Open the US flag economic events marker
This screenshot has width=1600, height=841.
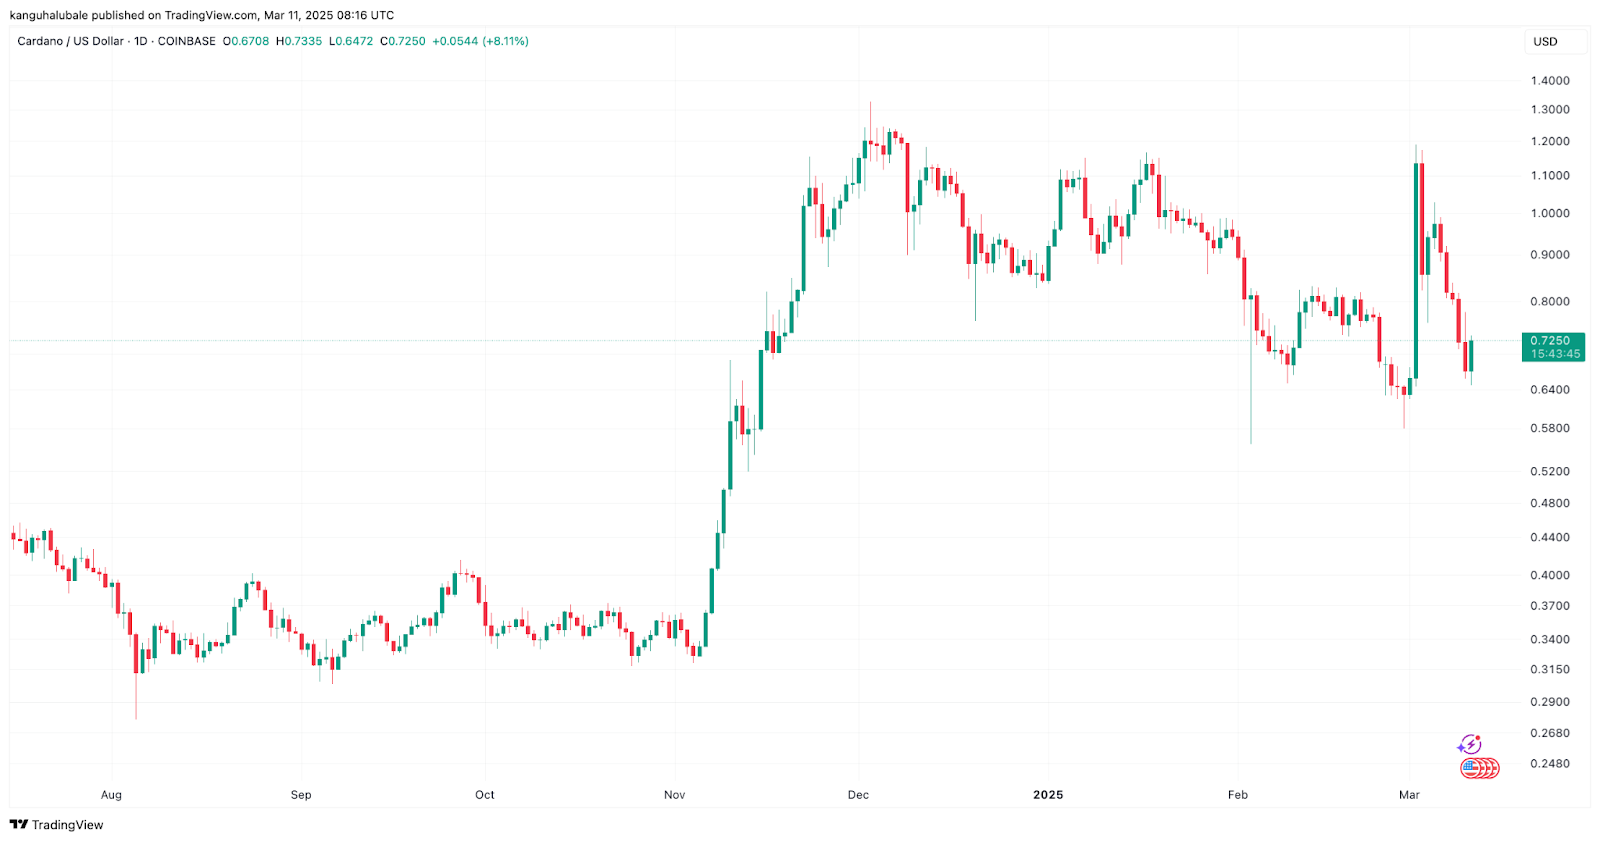[x=1474, y=768]
